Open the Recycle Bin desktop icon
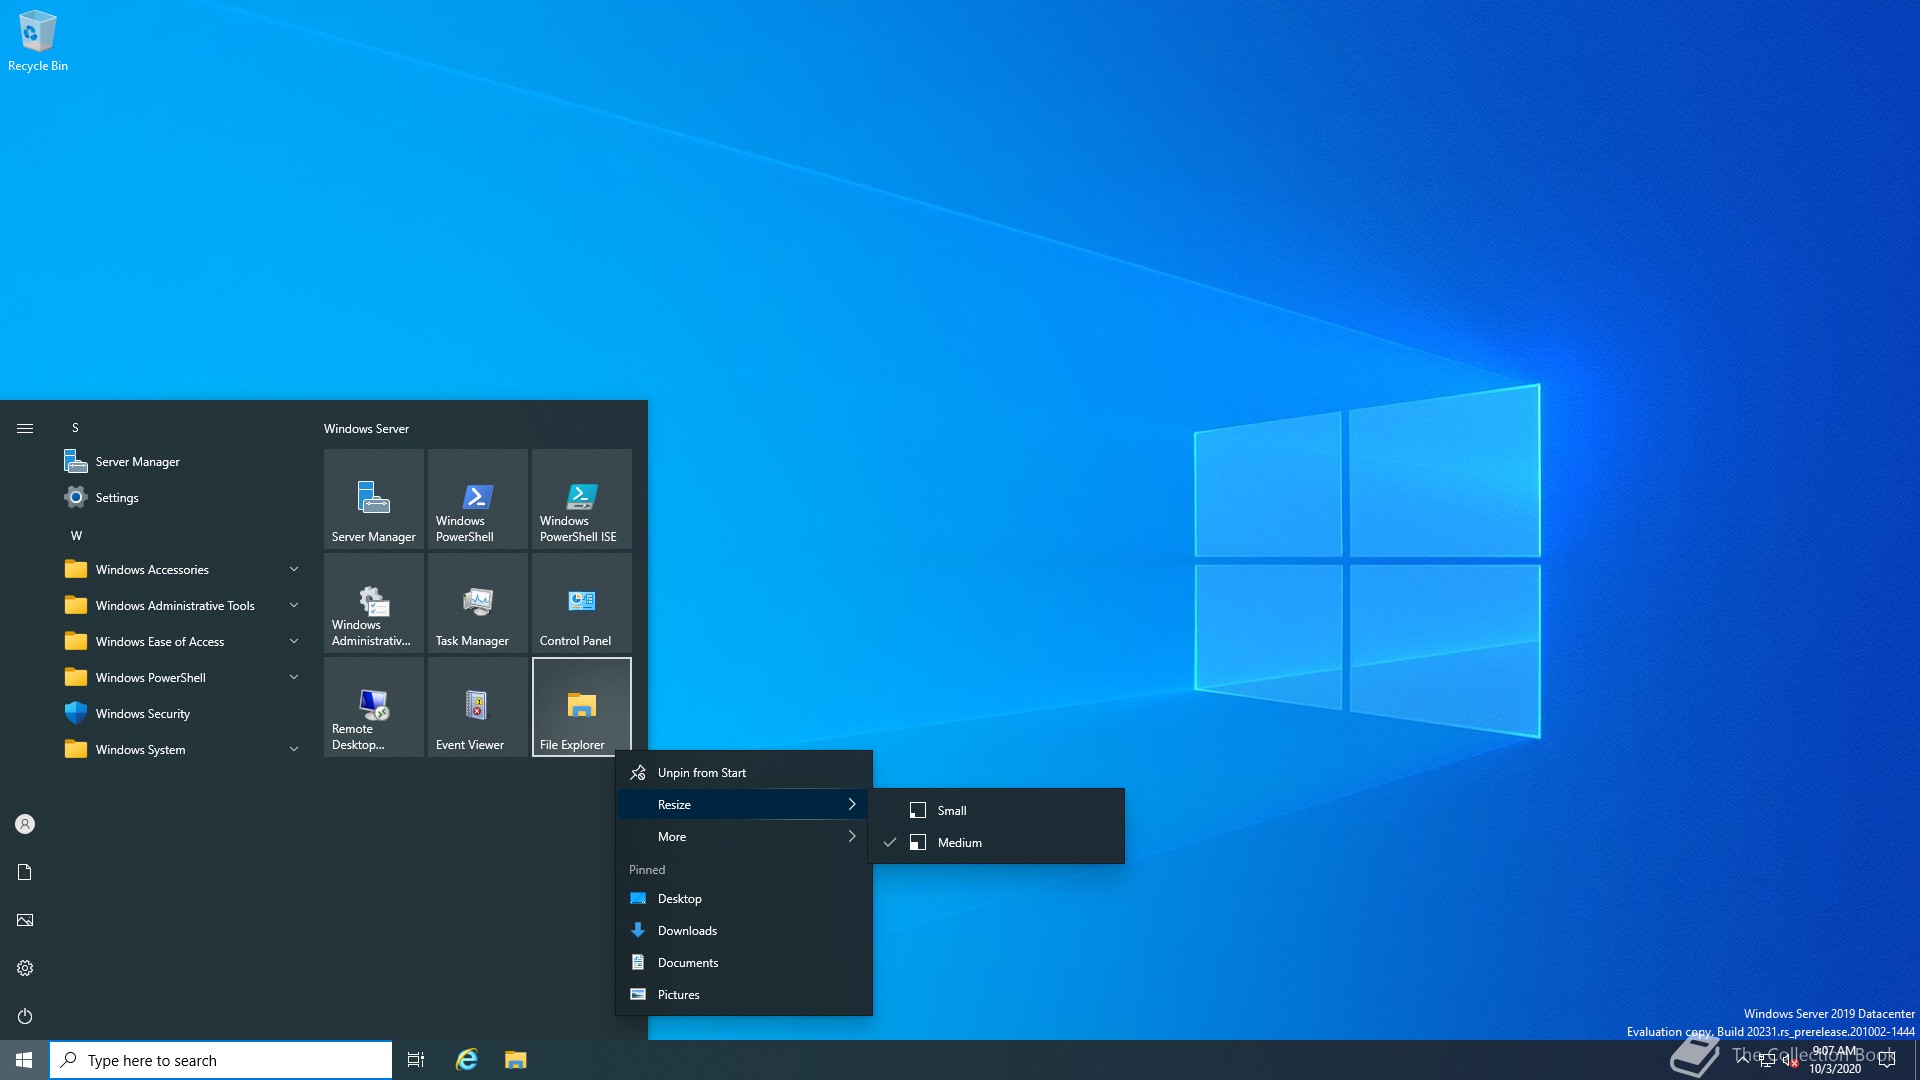This screenshot has height=1080, width=1920. [37, 40]
